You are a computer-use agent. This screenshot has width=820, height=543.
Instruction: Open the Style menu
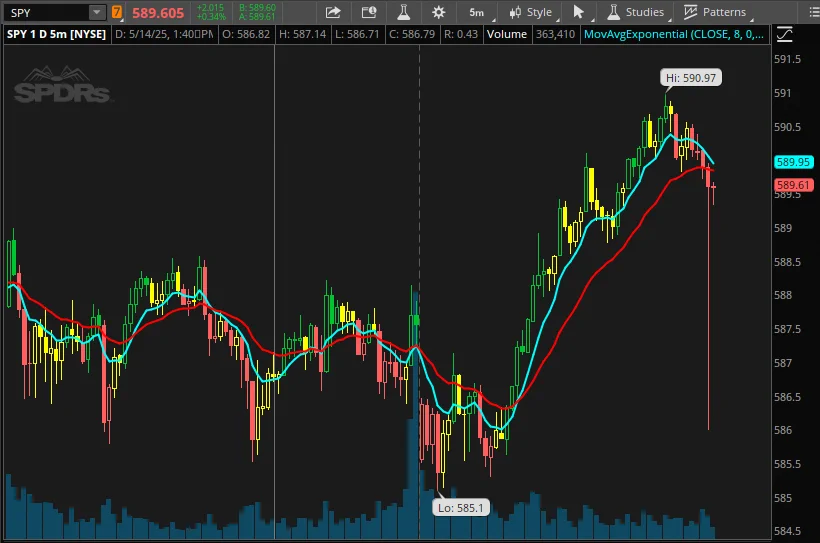click(x=531, y=12)
